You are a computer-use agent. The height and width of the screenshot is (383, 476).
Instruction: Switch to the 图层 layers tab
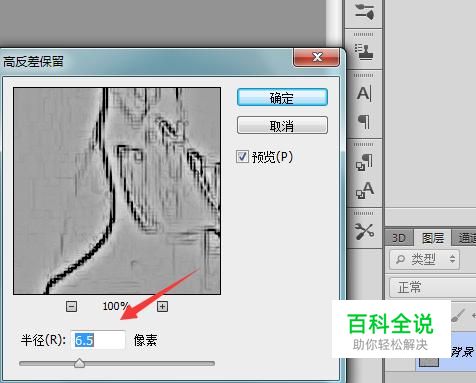point(433,238)
